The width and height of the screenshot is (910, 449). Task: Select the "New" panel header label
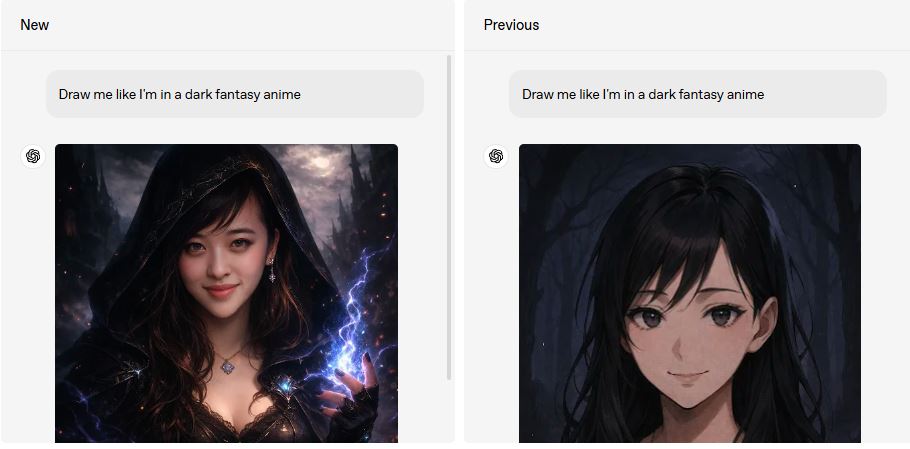[34, 25]
